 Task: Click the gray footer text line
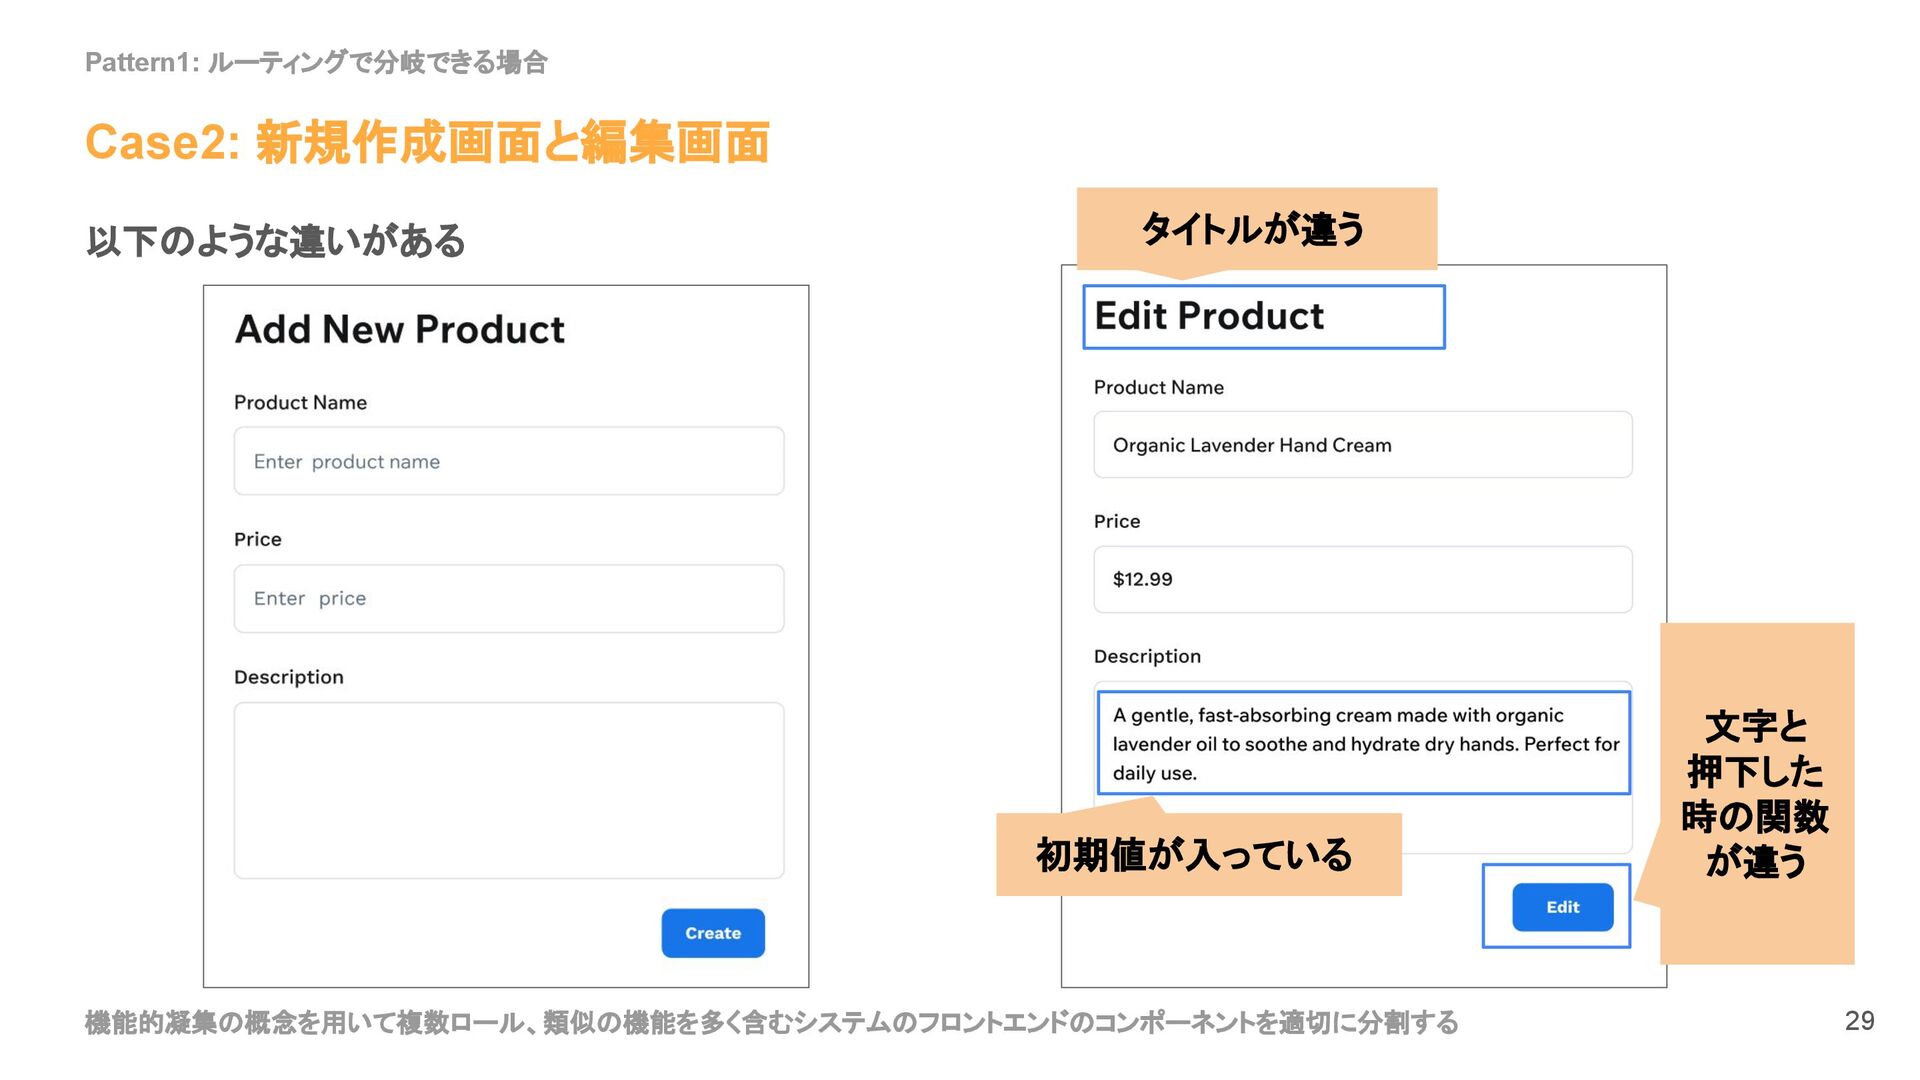tap(770, 1022)
